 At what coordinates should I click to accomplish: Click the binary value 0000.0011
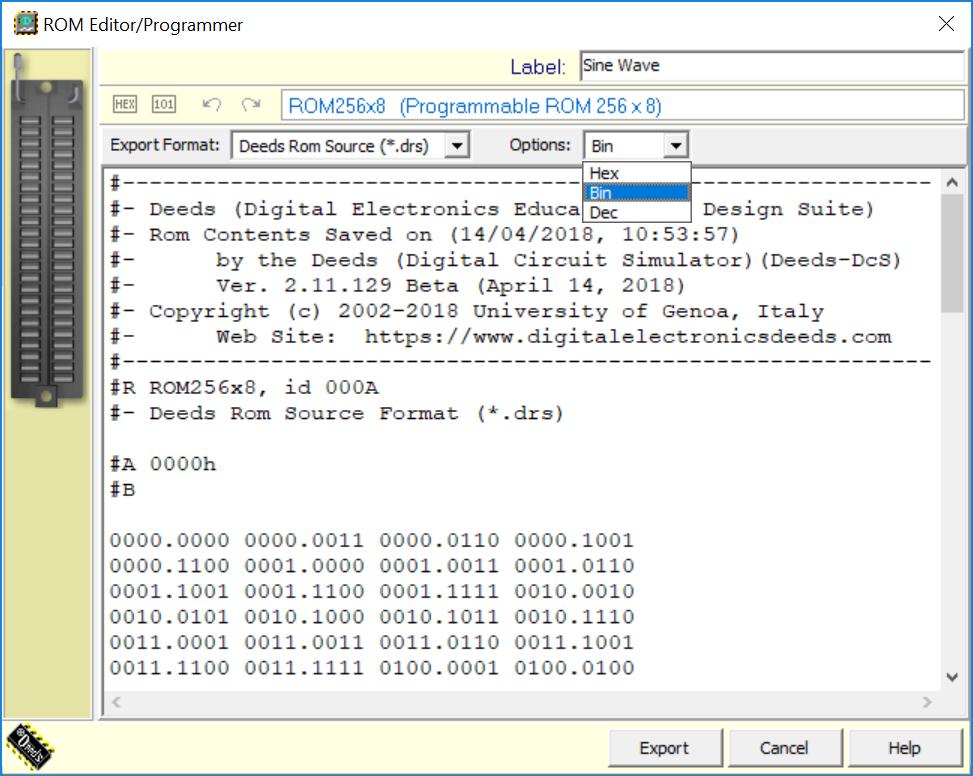304,540
